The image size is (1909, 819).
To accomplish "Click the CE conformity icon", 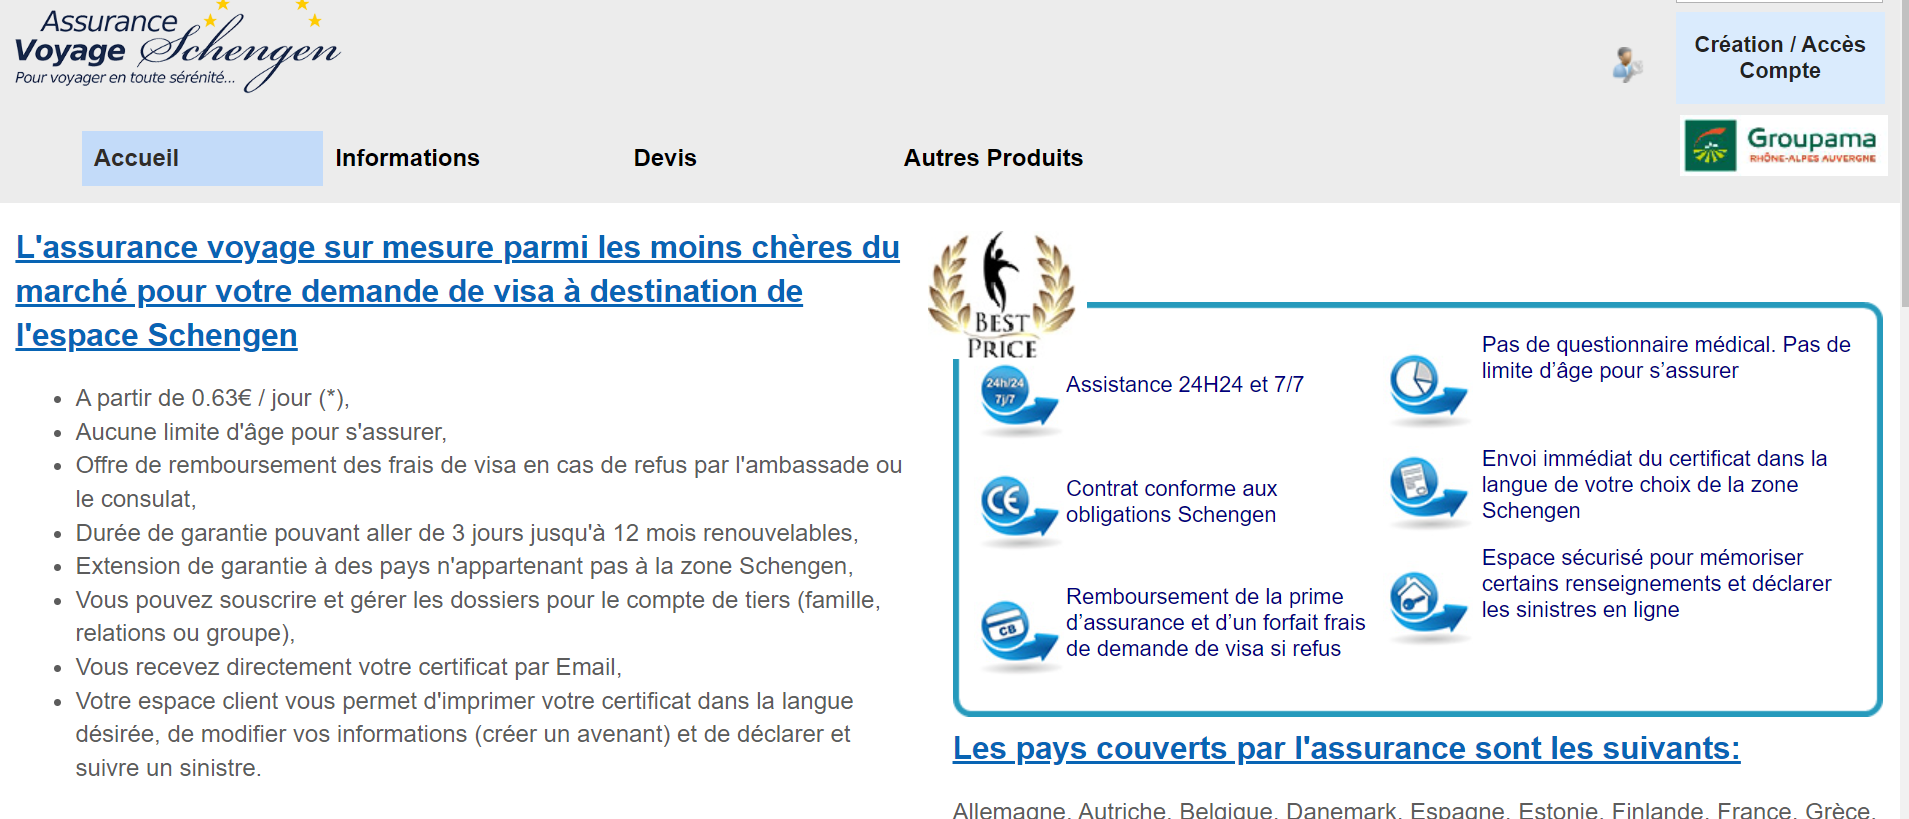I will (x=1018, y=511).
